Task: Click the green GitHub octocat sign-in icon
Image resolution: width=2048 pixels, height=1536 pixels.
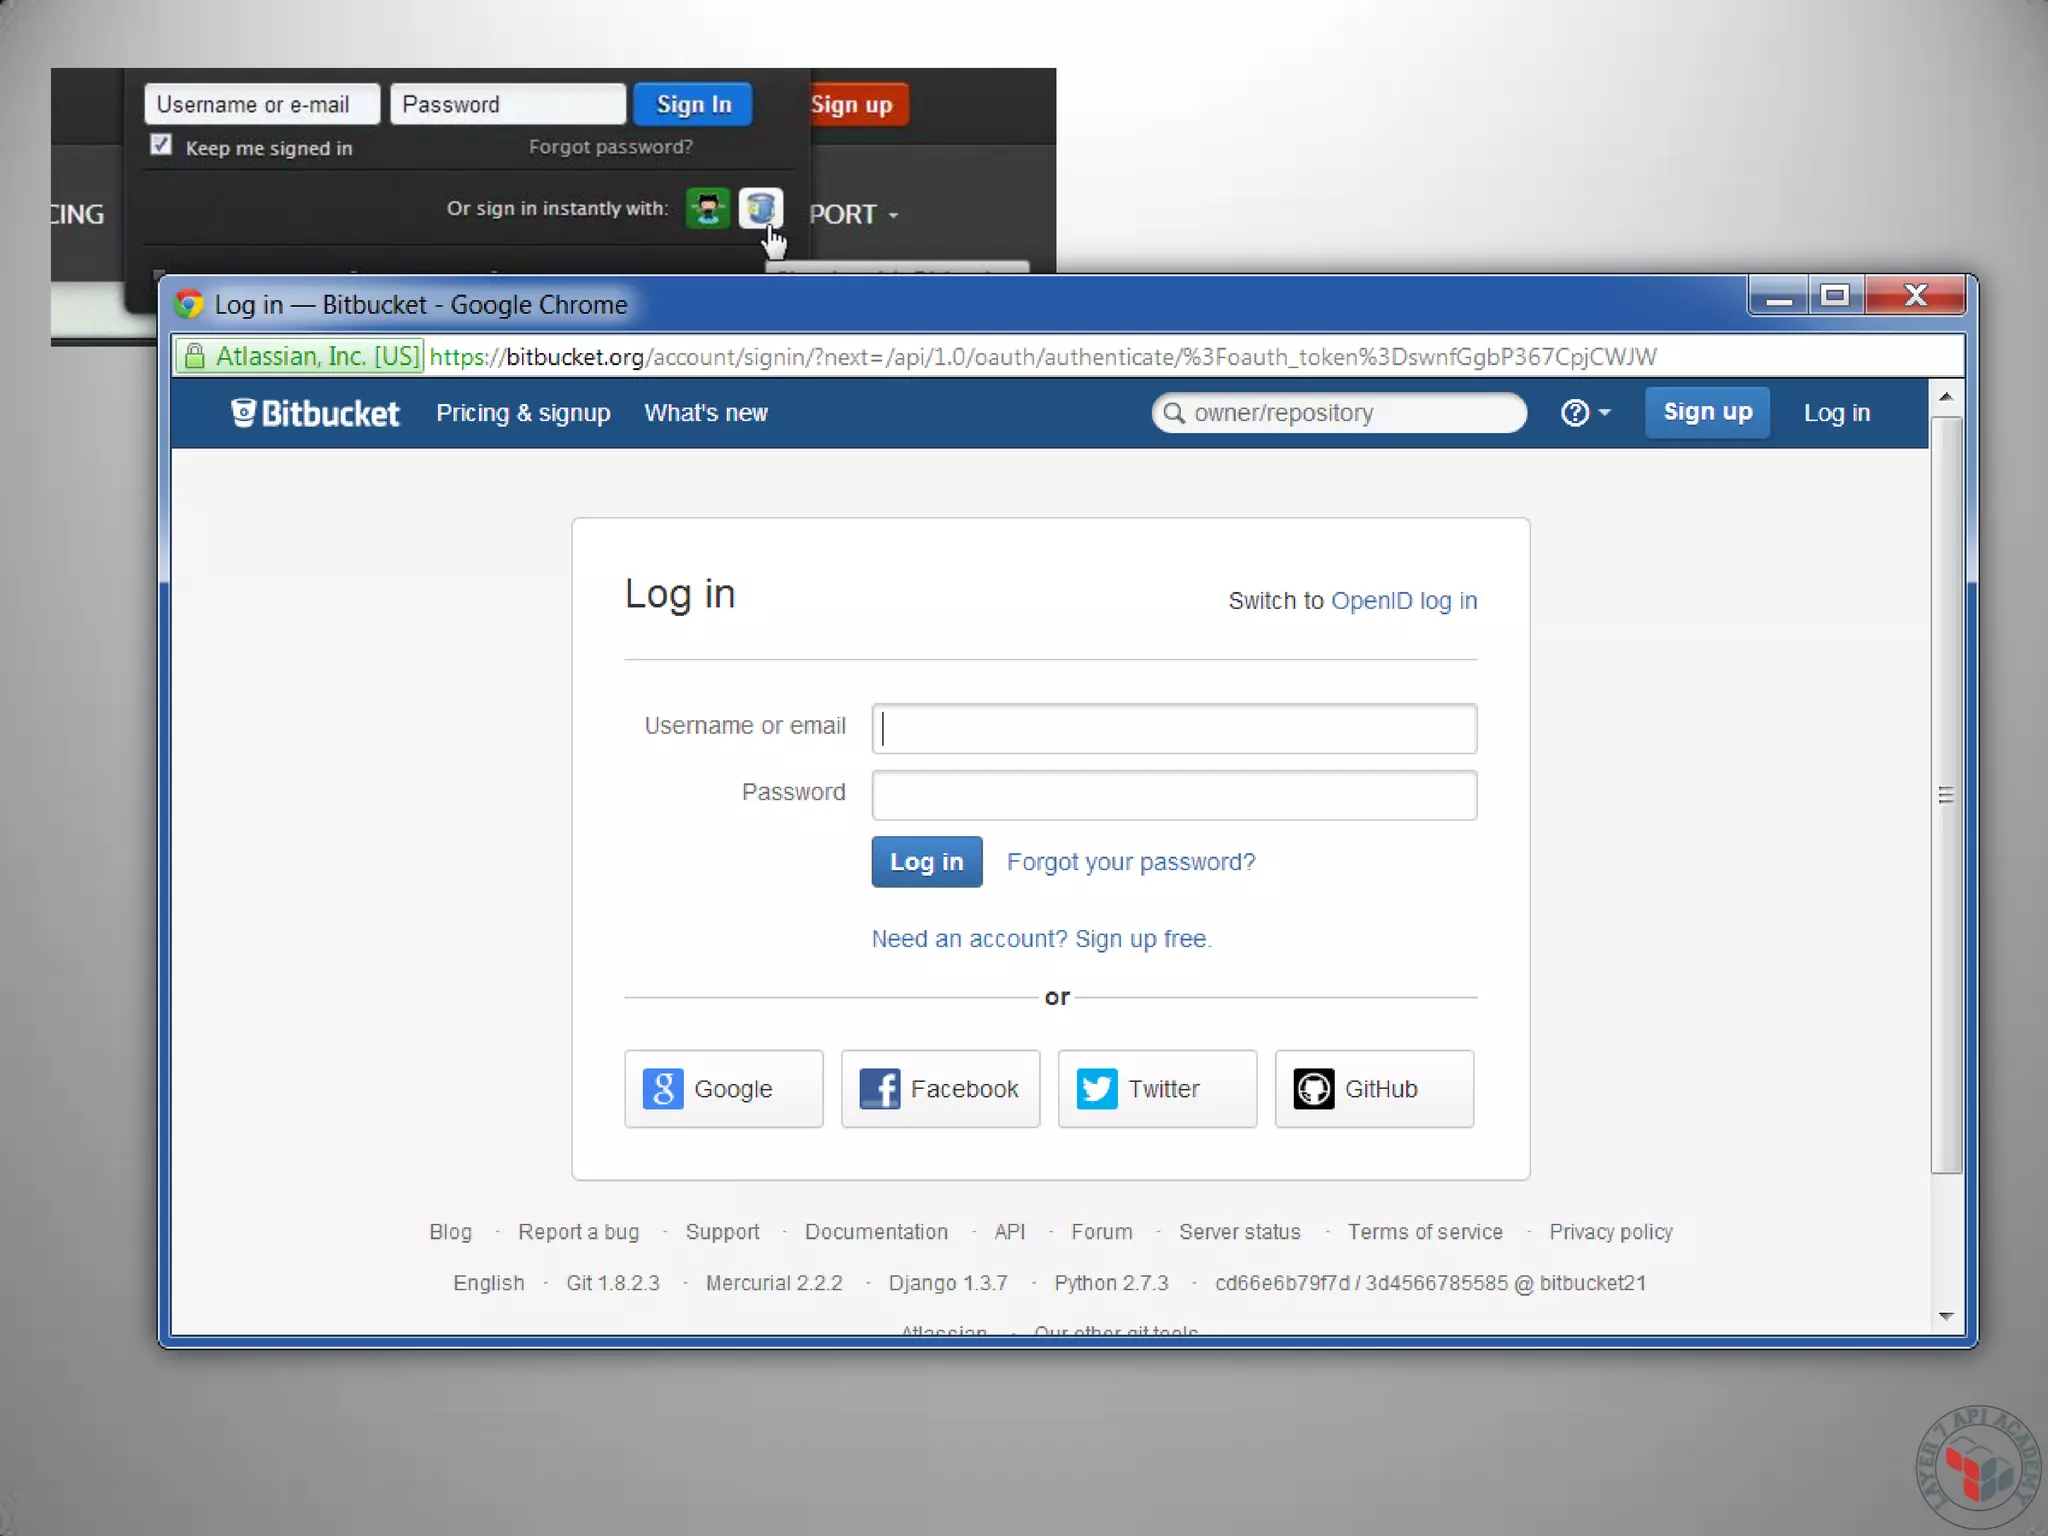Action: 708,208
